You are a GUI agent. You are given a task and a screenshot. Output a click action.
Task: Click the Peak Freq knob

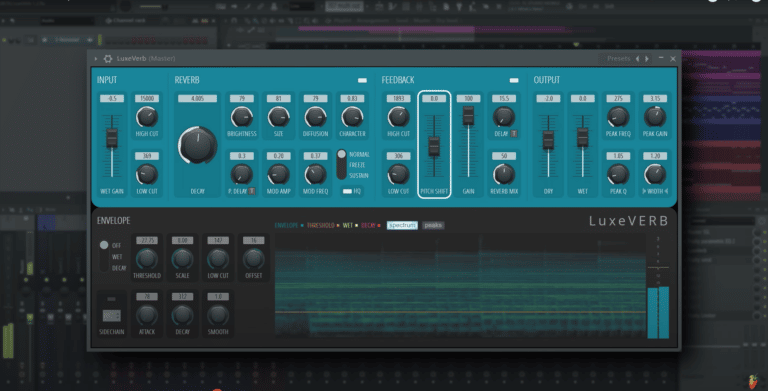(x=618, y=117)
